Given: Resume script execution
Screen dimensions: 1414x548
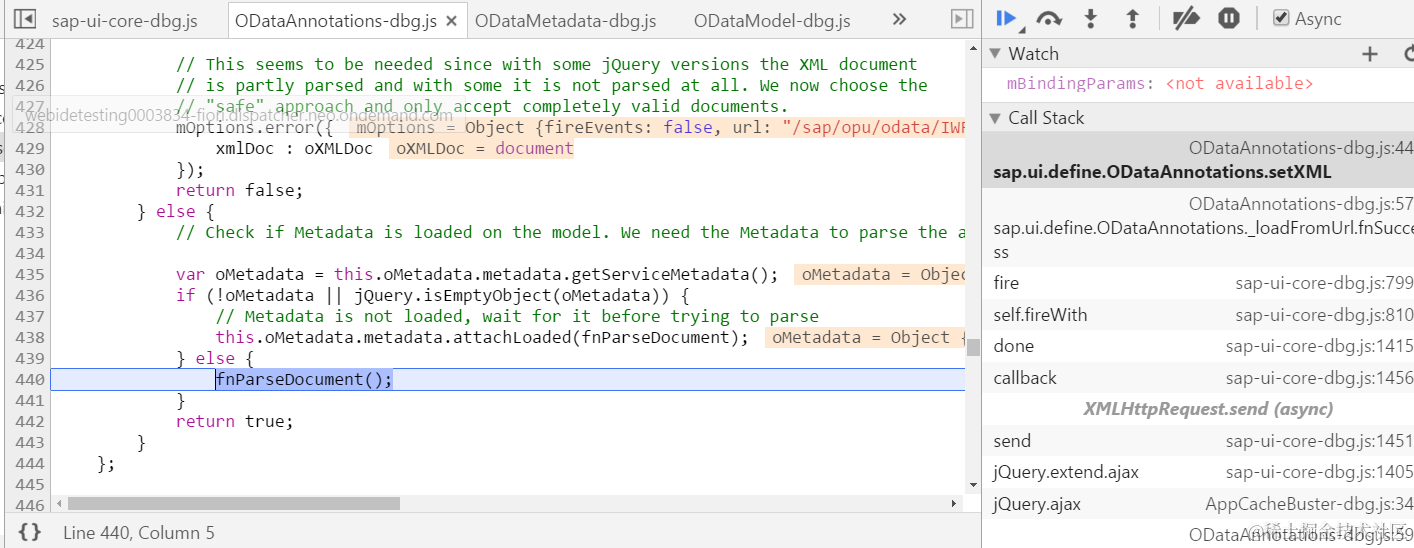Looking at the screenshot, I should point(1006,18).
